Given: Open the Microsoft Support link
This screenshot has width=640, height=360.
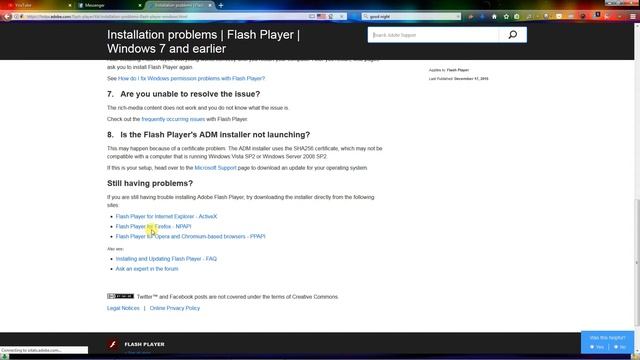Looking at the screenshot, I should click(x=215, y=168).
